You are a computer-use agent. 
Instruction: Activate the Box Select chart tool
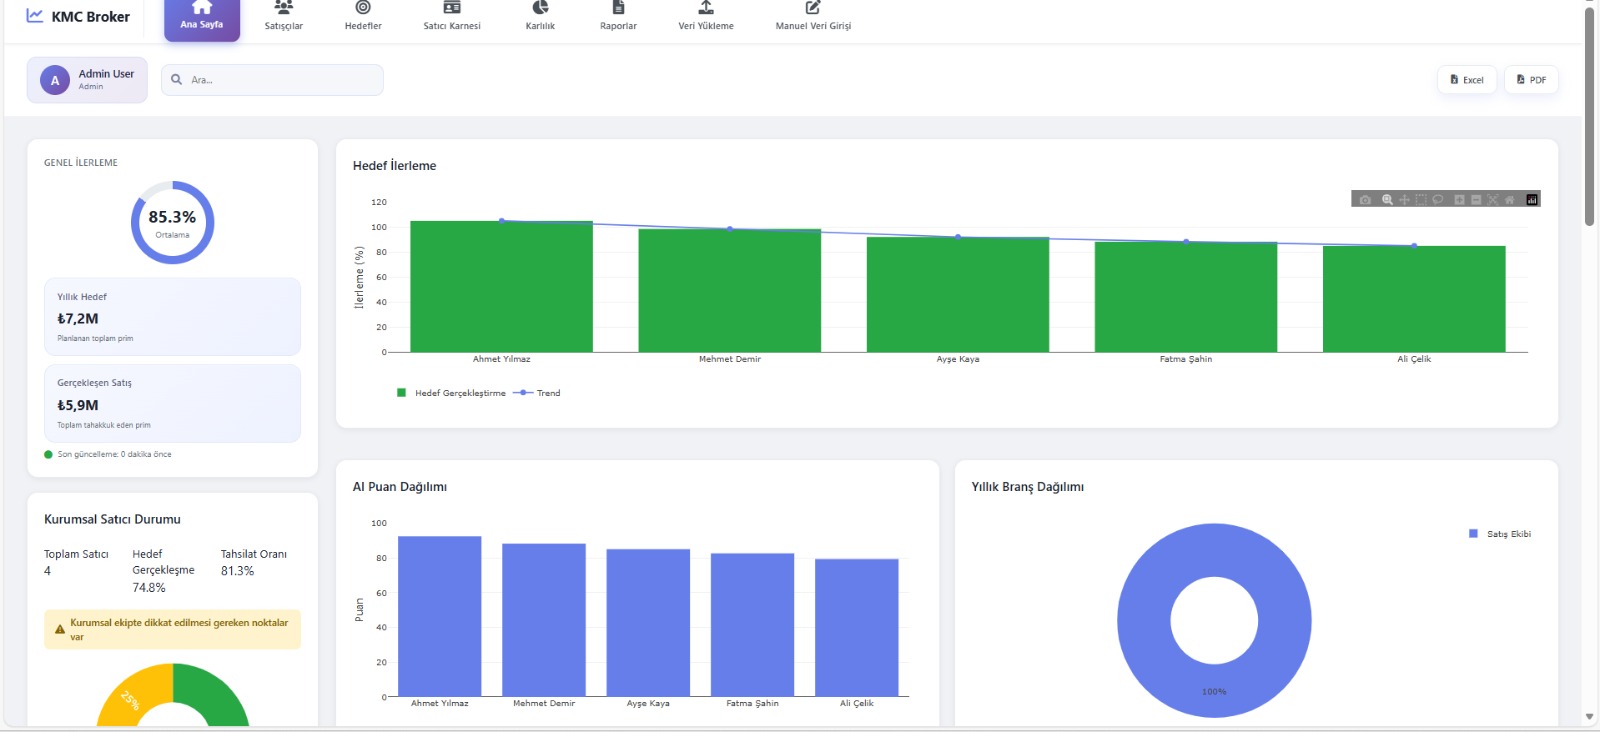(1421, 200)
